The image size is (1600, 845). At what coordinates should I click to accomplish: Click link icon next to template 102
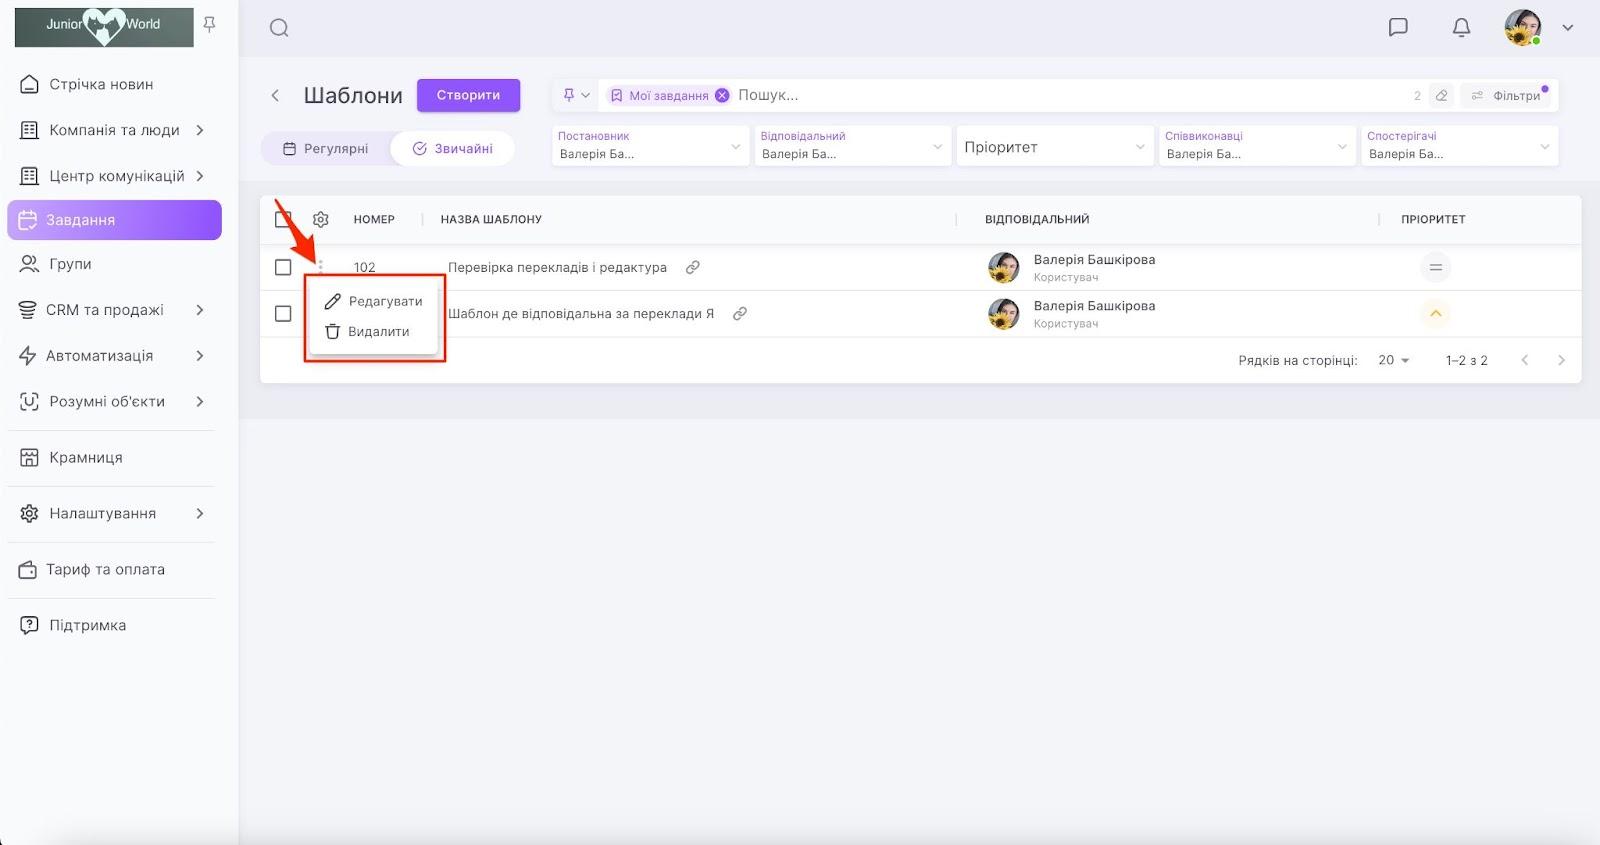tap(692, 267)
